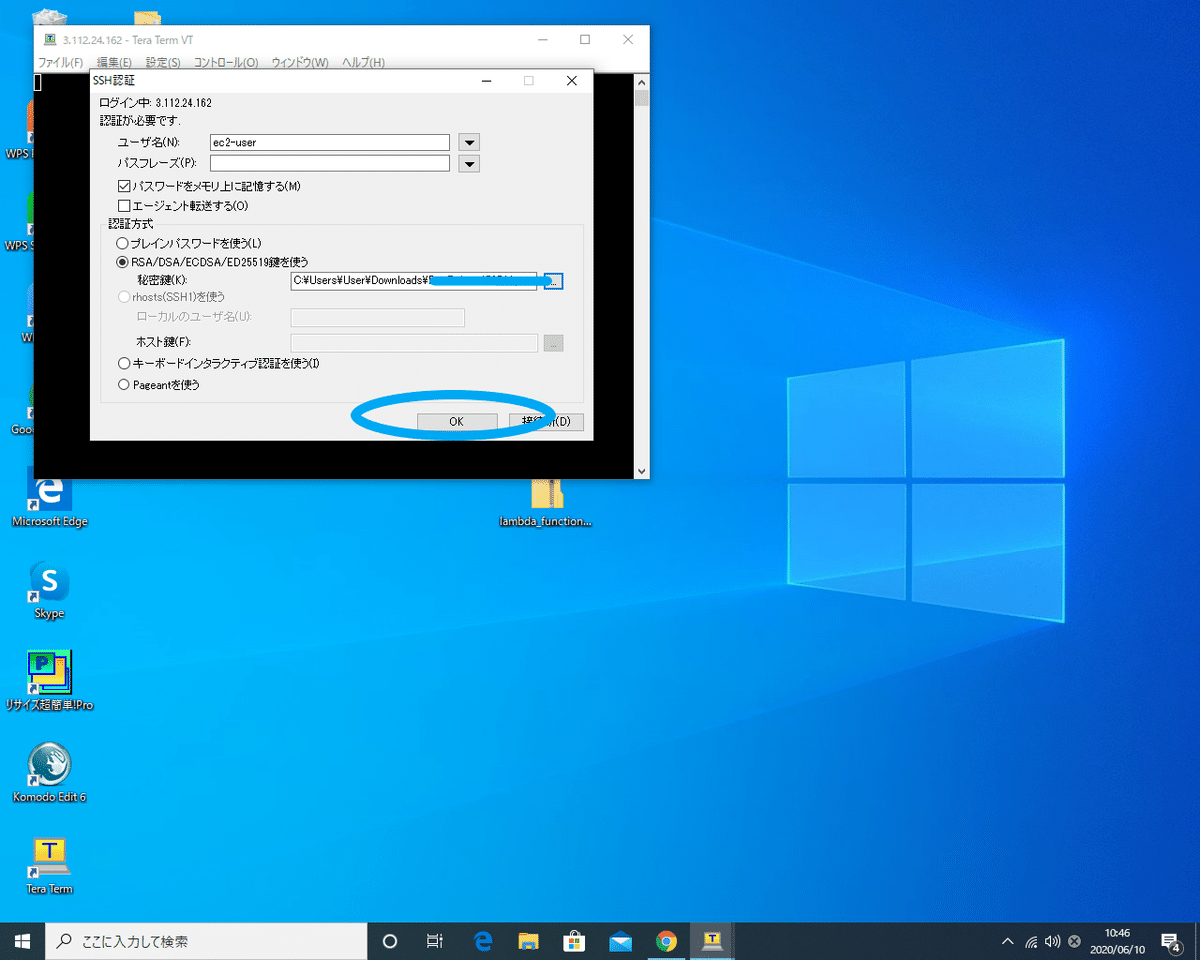Click OK in the SSH認証 dialog
This screenshot has width=1200, height=960.
pos(456,422)
